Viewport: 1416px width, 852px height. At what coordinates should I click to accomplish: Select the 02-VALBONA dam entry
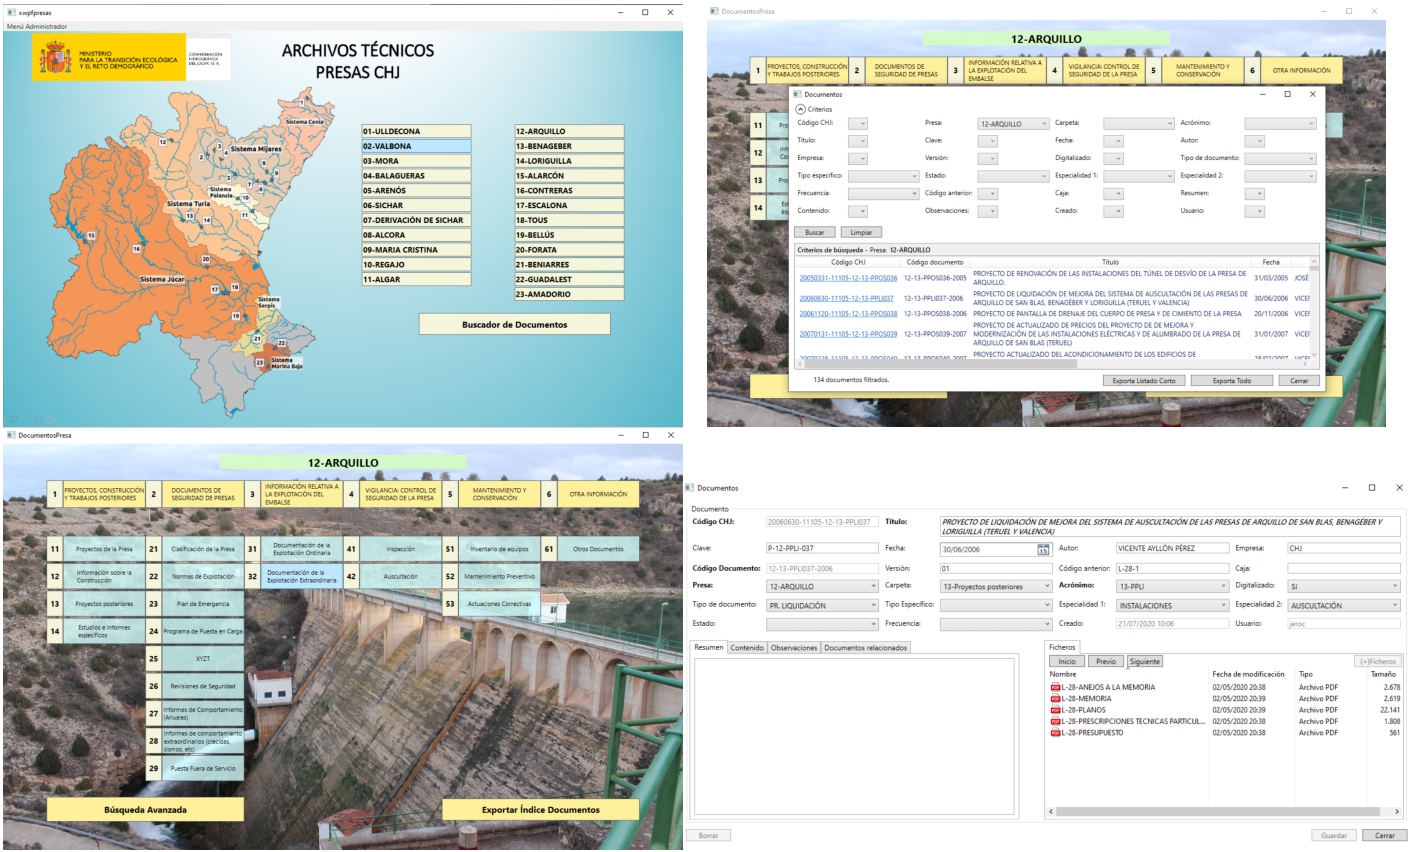[416, 146]
